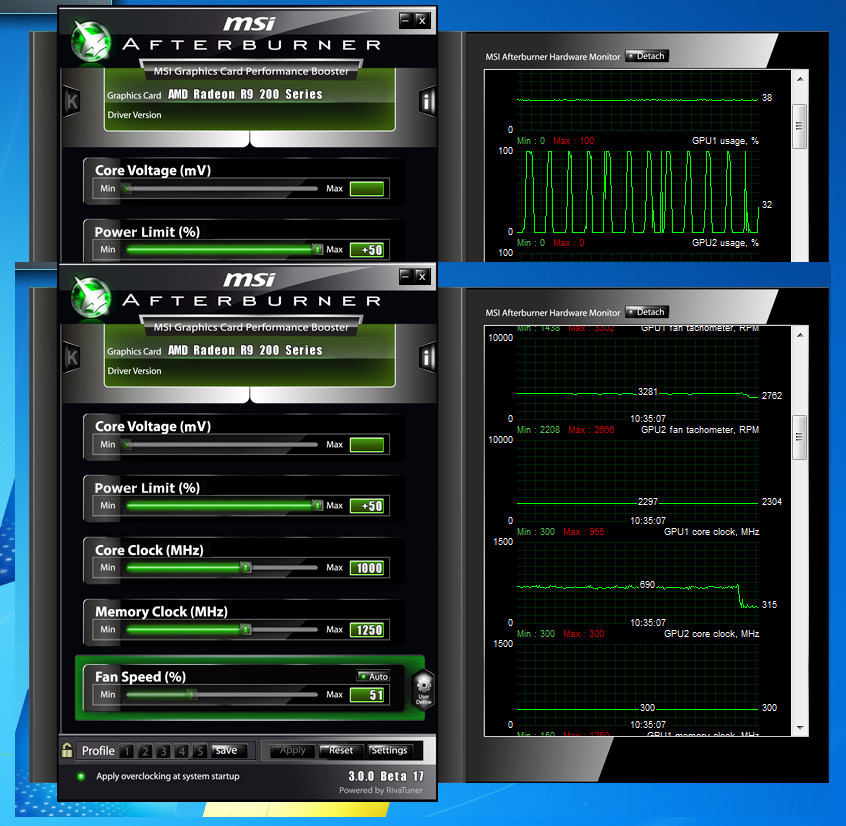Viewport: 846px width, 826px height.
Task: Reset settings to defaults
Action: coord(340,750)
